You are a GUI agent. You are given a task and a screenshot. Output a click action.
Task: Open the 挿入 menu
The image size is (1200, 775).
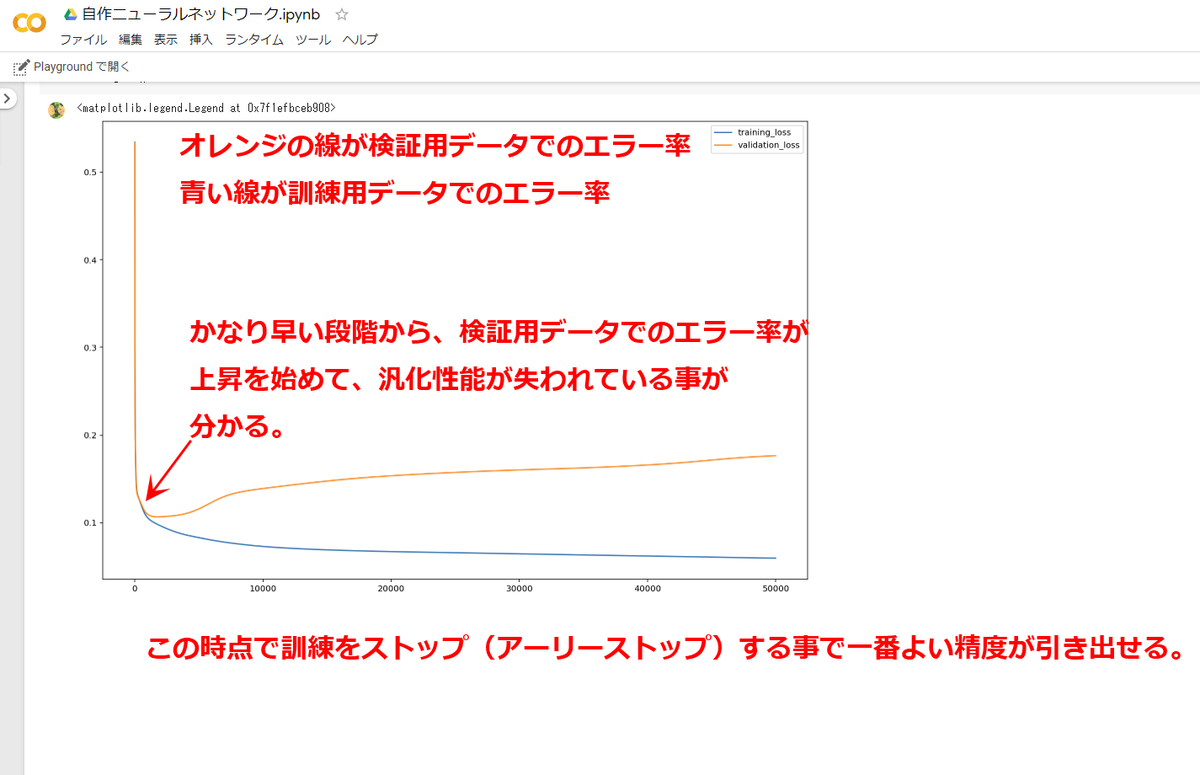(x=201, y=40)
